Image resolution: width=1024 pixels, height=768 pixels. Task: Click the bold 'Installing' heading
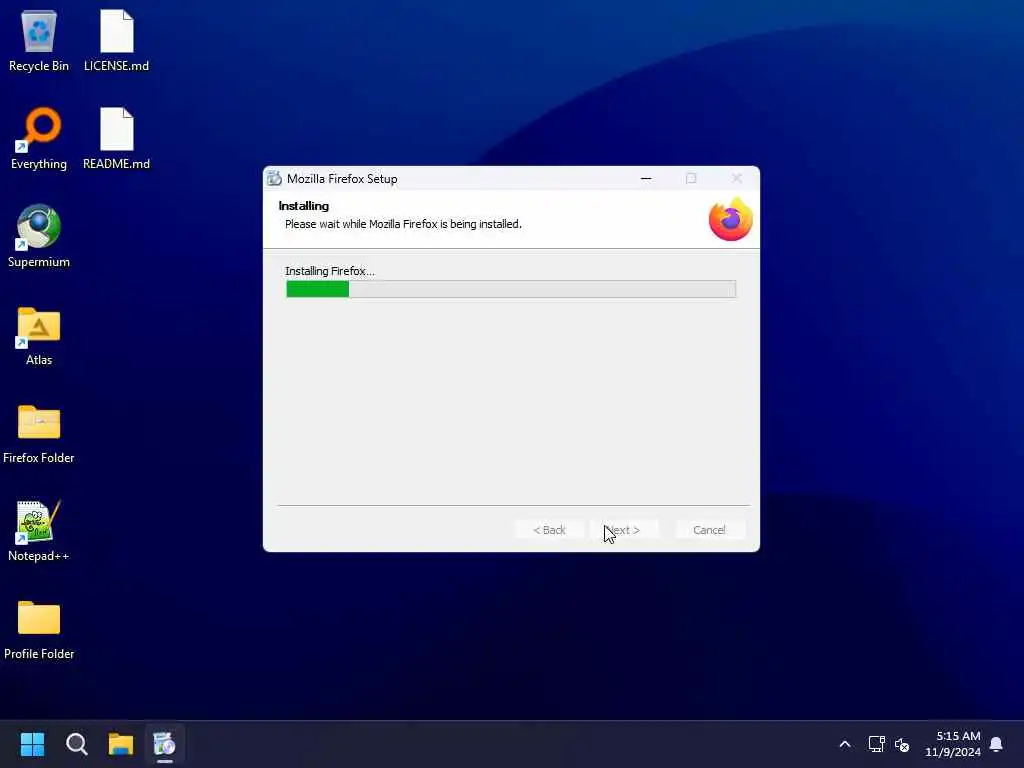click(x=304, y=206)
